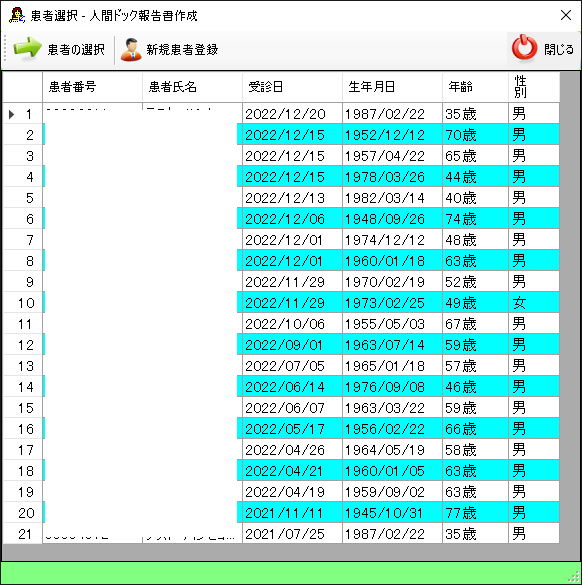Image resolution: width=582 pixels, height=585 pixels.
Task: Sort by 患者氏名 column header
Action: [x=193, y=87]
